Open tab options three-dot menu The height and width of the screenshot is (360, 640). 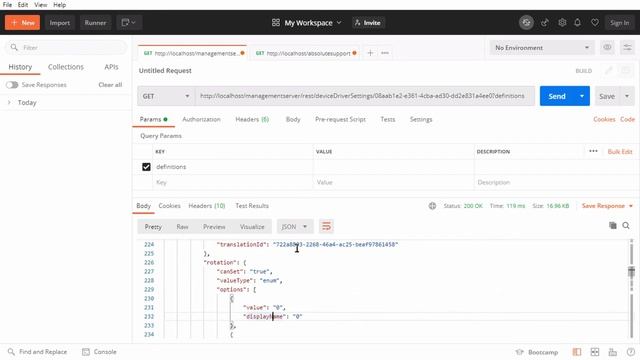coord(385,53)
